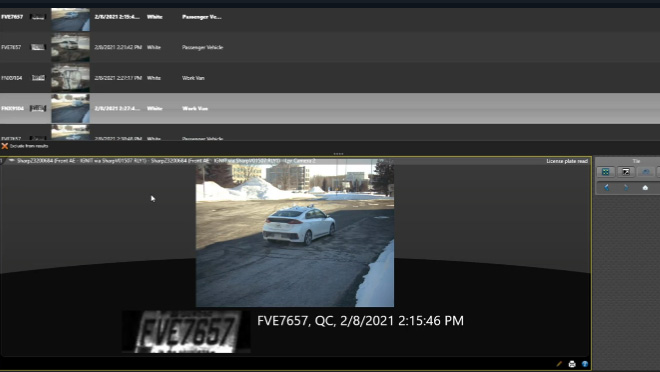Click the blue globe icon in Tile panel
This screenshot has height=372, width=660.
pos(646,172)
